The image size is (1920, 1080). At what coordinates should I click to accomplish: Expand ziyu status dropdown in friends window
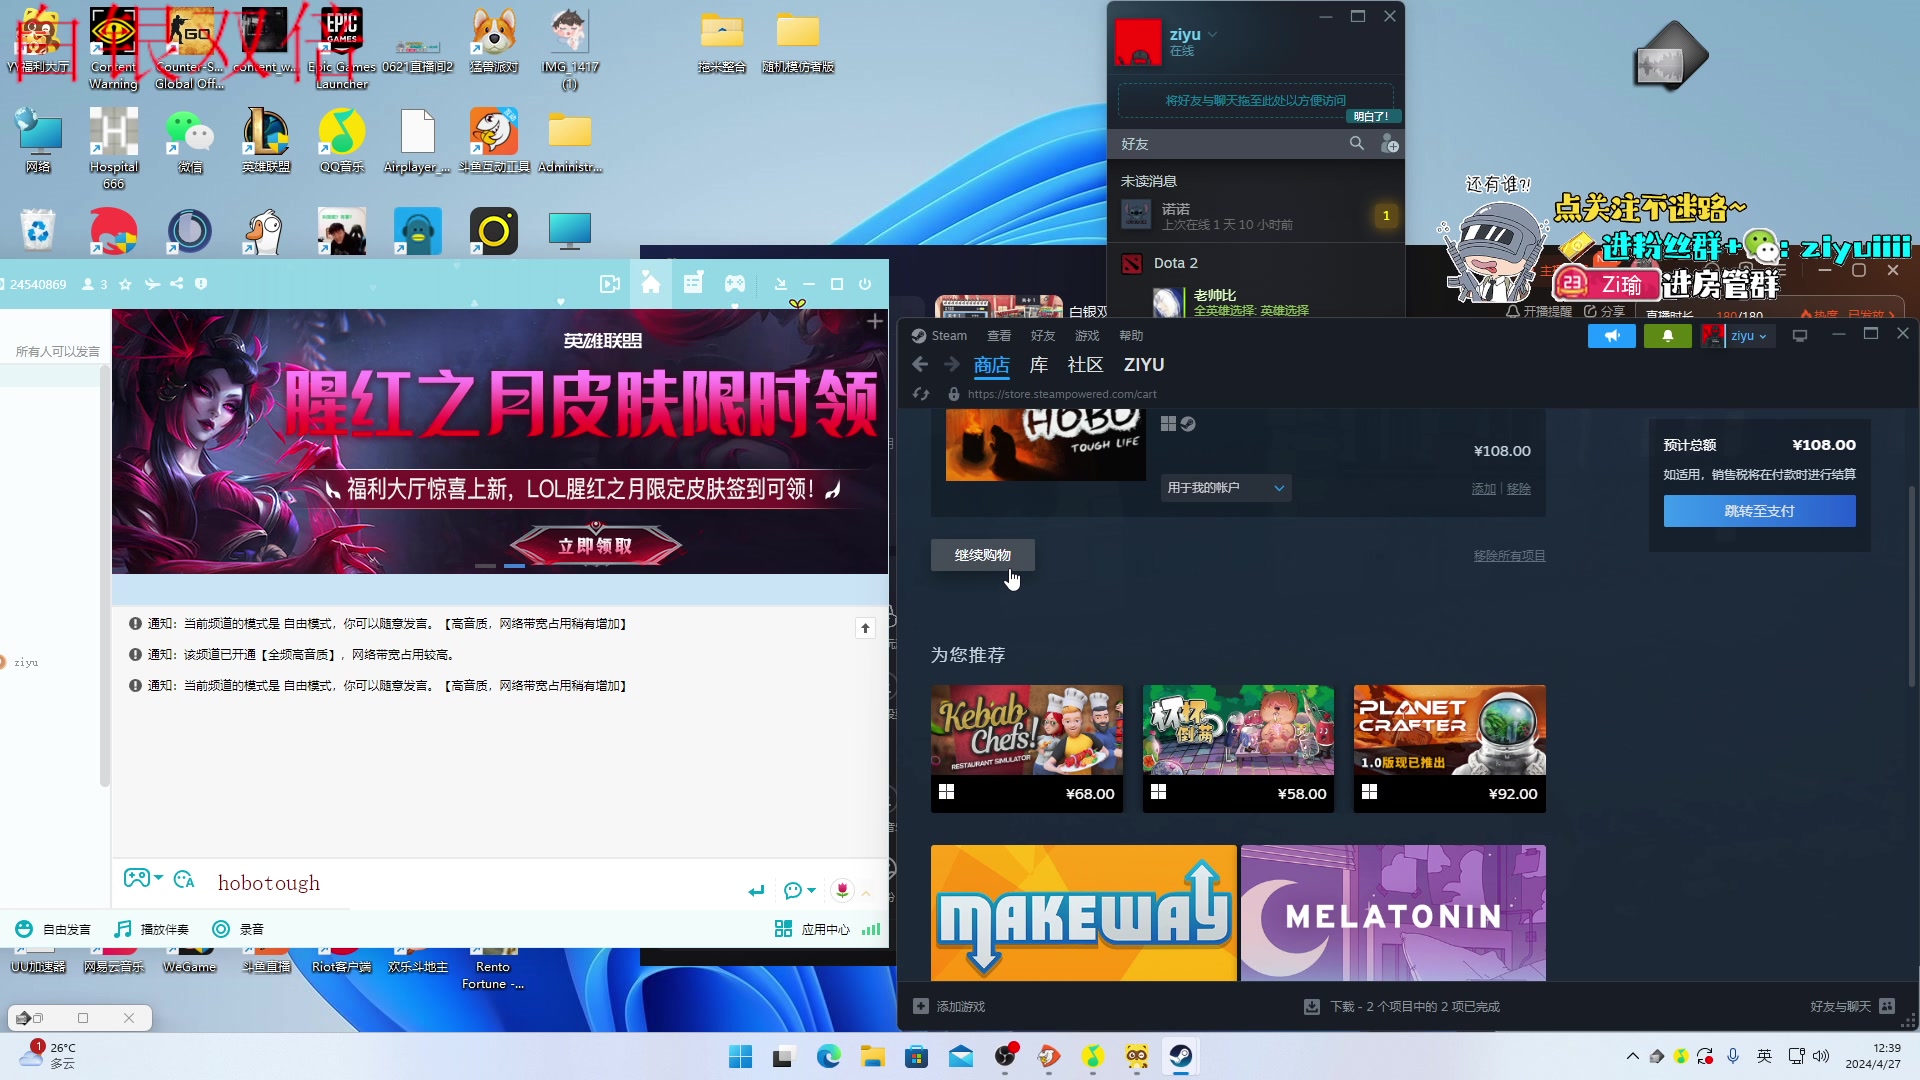coord(1213,34)
